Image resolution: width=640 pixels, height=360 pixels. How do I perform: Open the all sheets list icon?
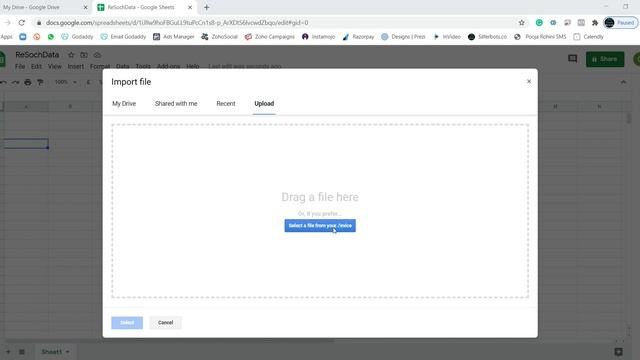coord(22,351)
